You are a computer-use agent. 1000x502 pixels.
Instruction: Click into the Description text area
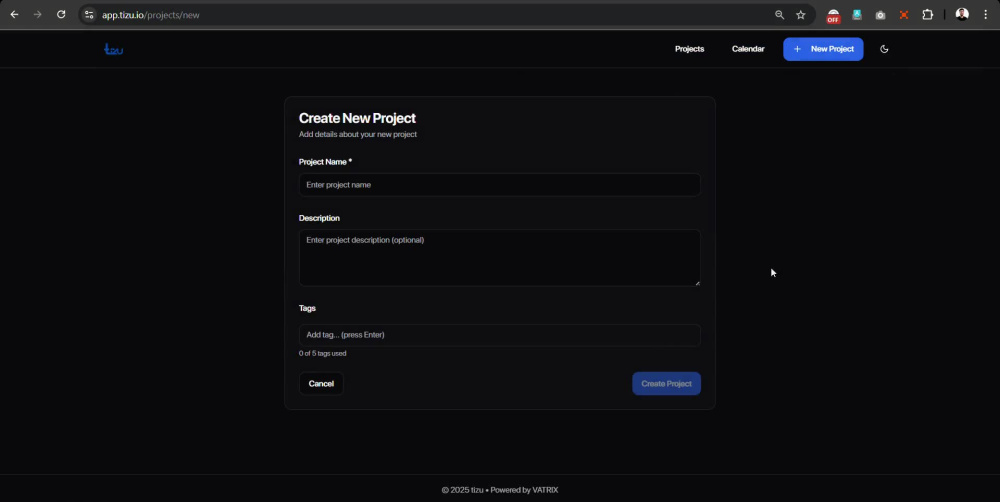point(499,258)
